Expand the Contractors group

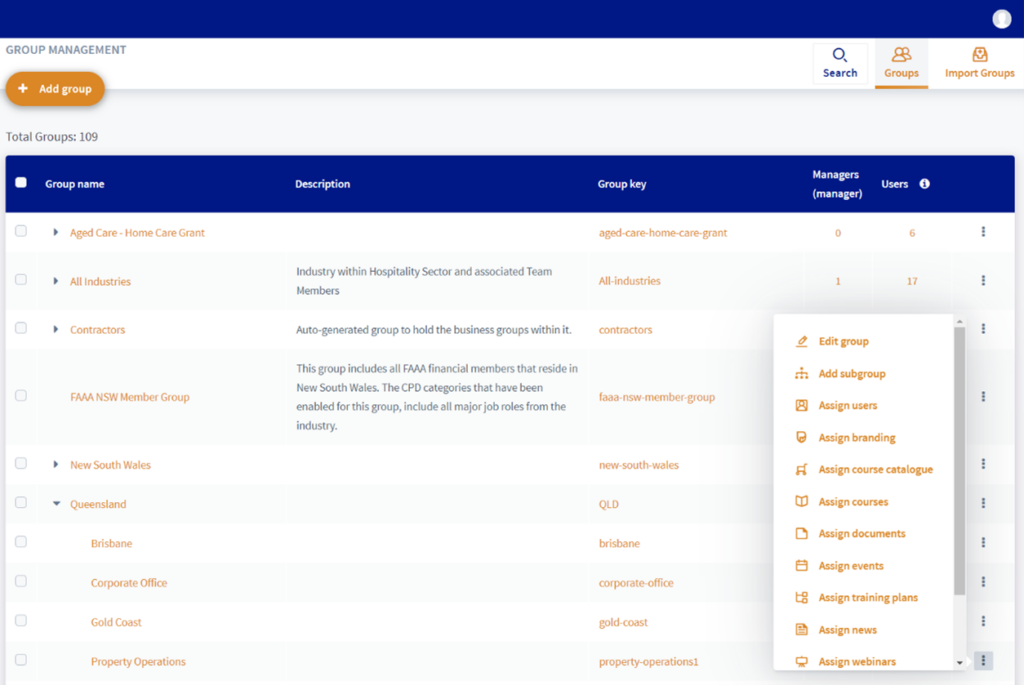pos(56,330)
